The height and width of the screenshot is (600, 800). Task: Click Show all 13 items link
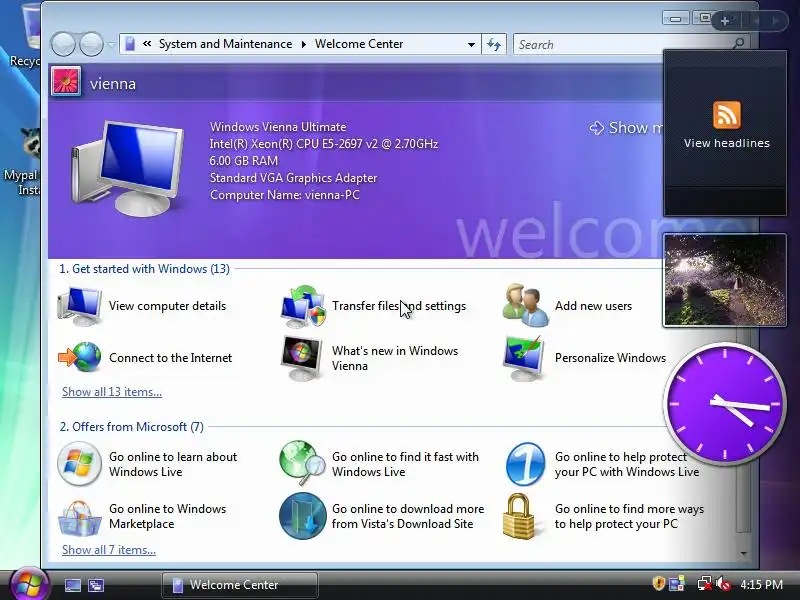(x=112, y=392)
